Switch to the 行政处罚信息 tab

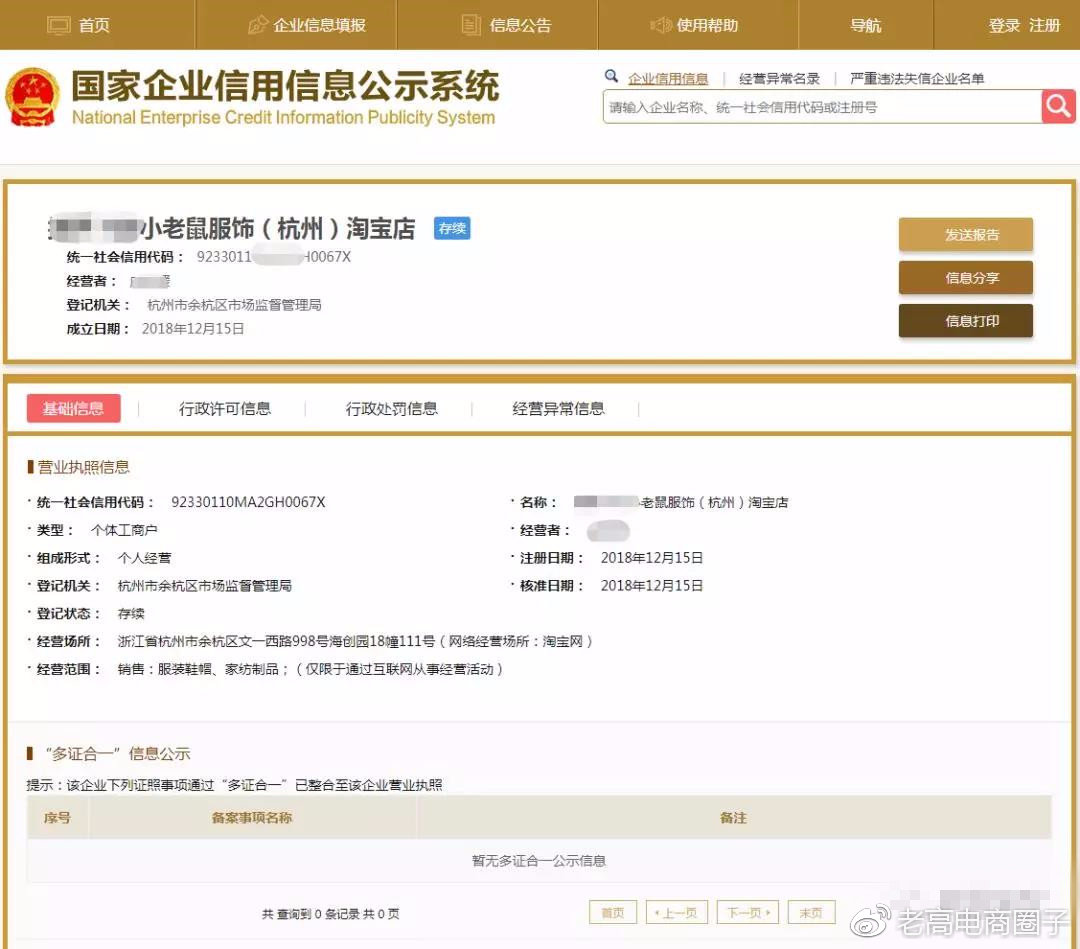pyautogui.click(x=391, y=408)
